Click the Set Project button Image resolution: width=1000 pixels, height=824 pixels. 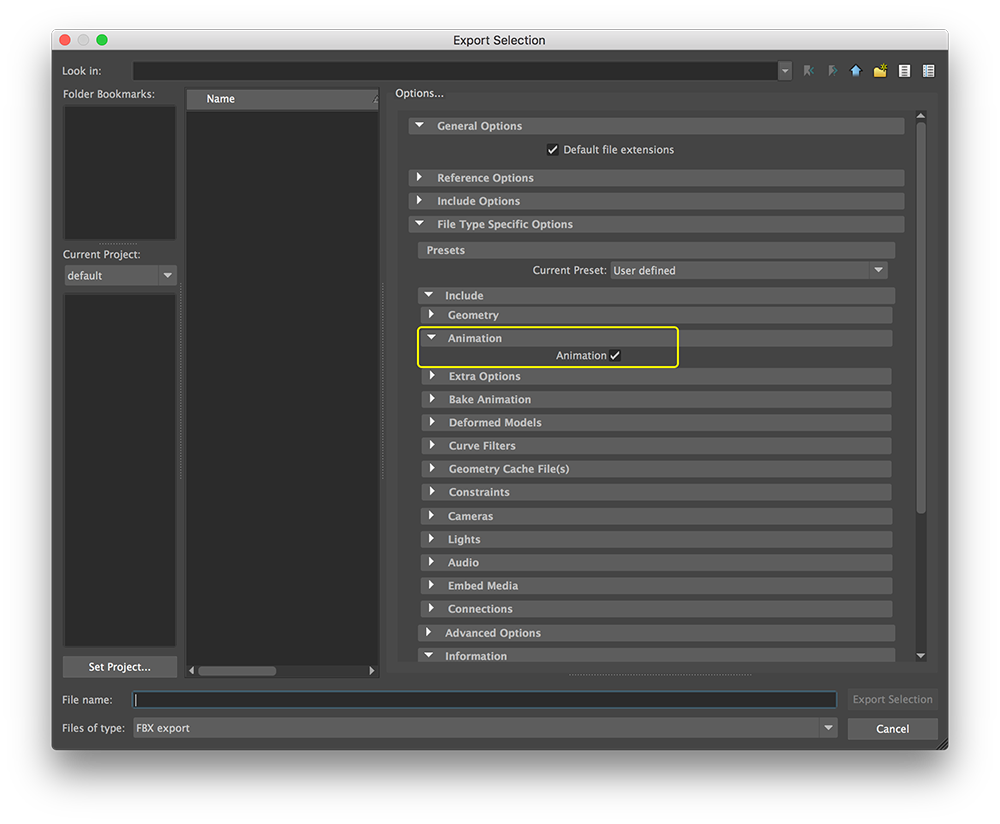(x=119, y=667)
